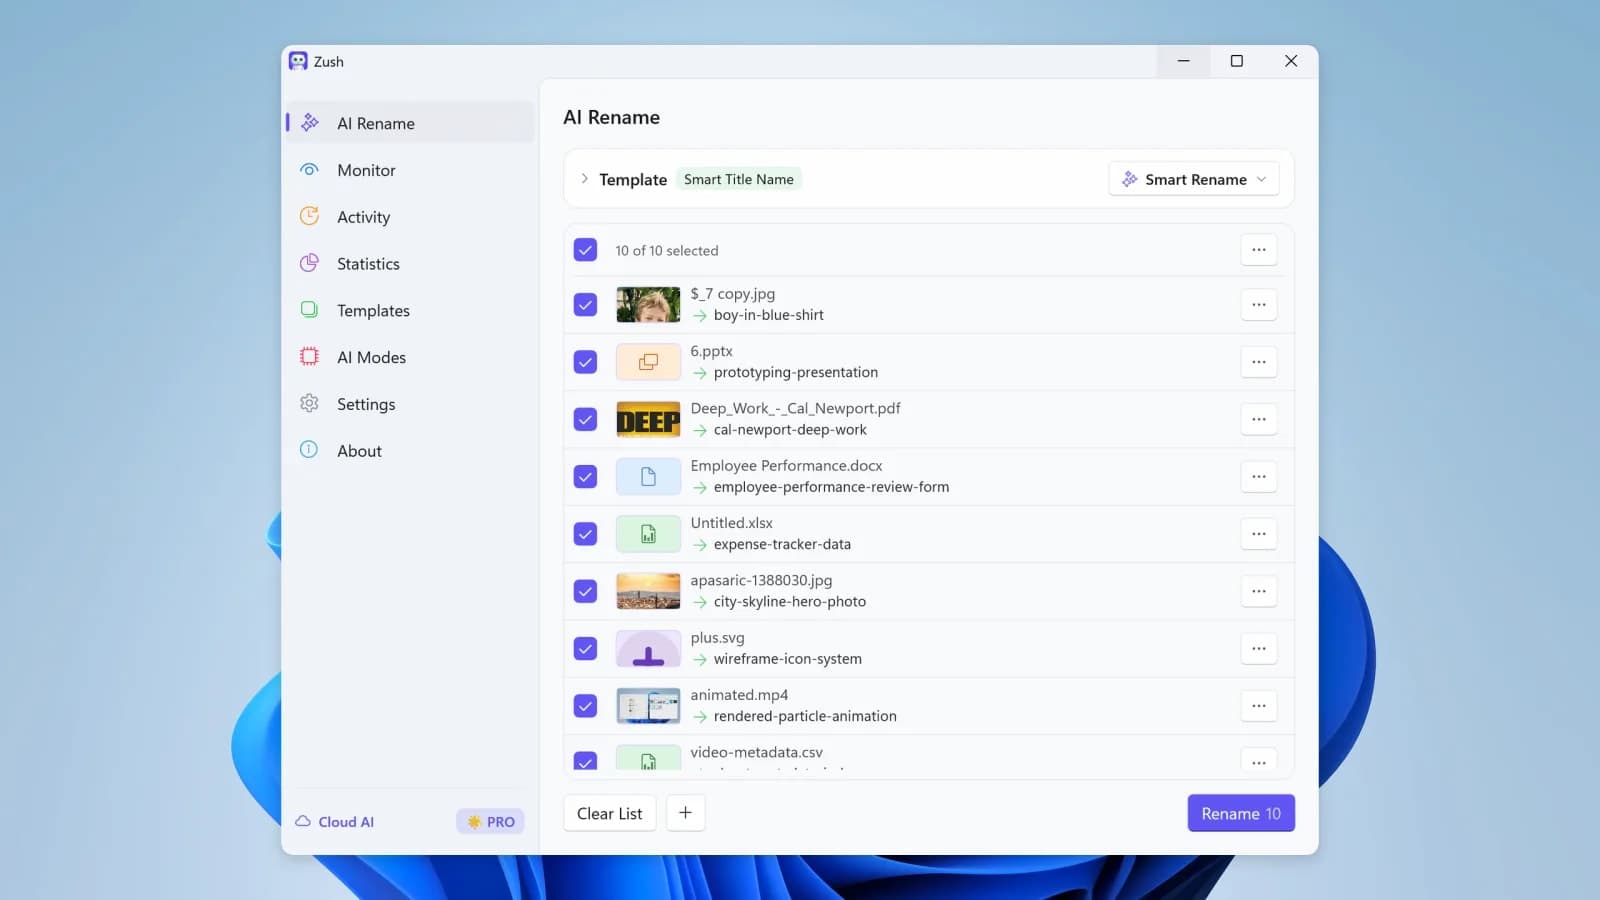Open more options for Employee Performance.docx
The height and width of the screenshot is (900, 1600).
pyautogui.click(x=1259, y=476)
